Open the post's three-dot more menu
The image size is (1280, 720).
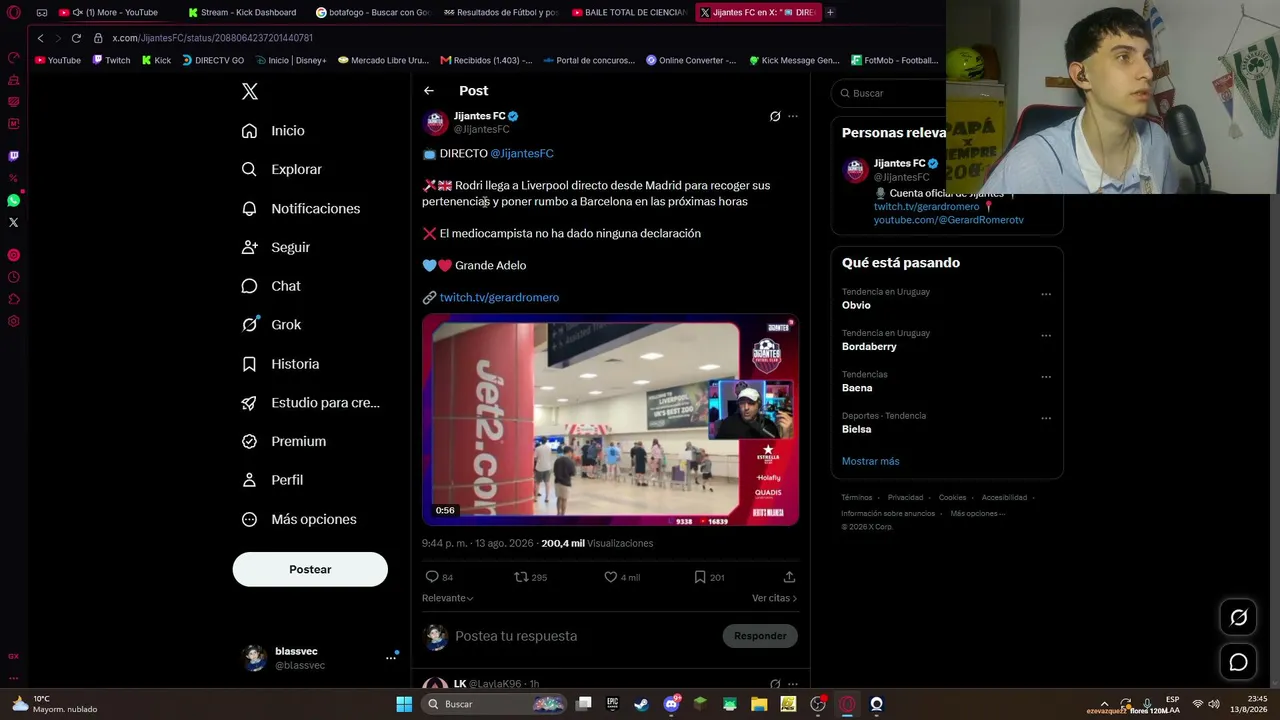[793, 116]
